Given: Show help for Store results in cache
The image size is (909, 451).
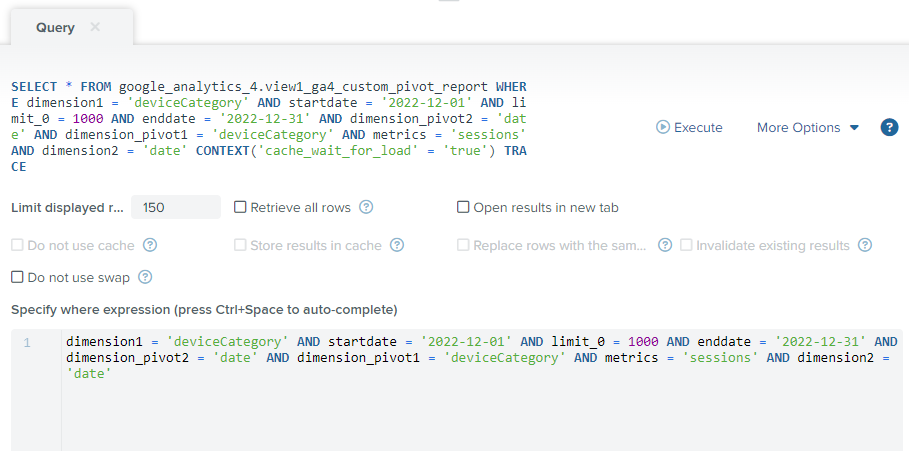Looking at the screenshot, I should pos(397,245).
